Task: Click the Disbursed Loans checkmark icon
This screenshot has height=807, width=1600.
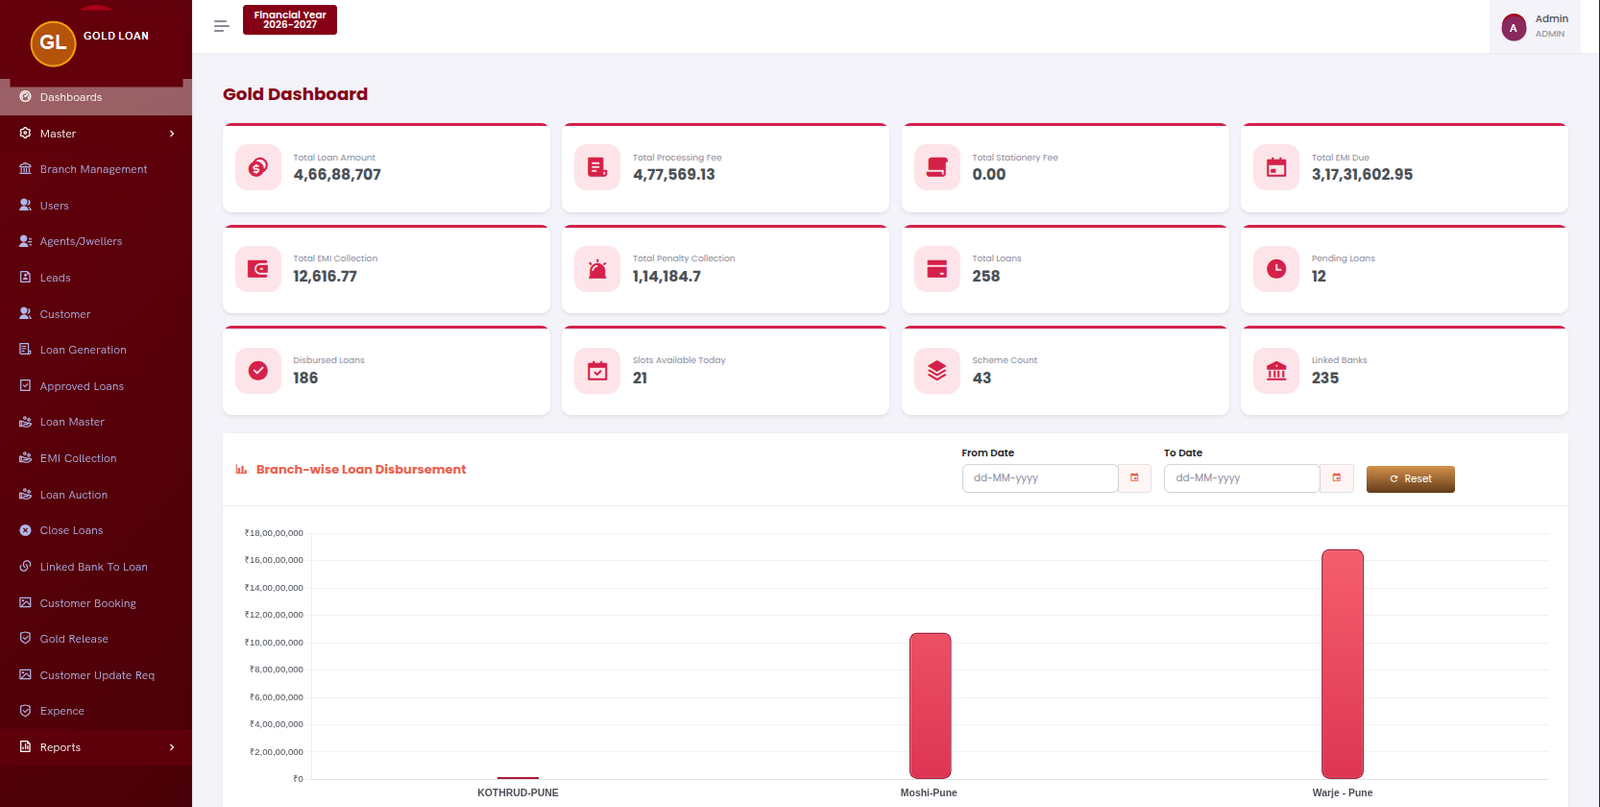Action: [258, 371]
